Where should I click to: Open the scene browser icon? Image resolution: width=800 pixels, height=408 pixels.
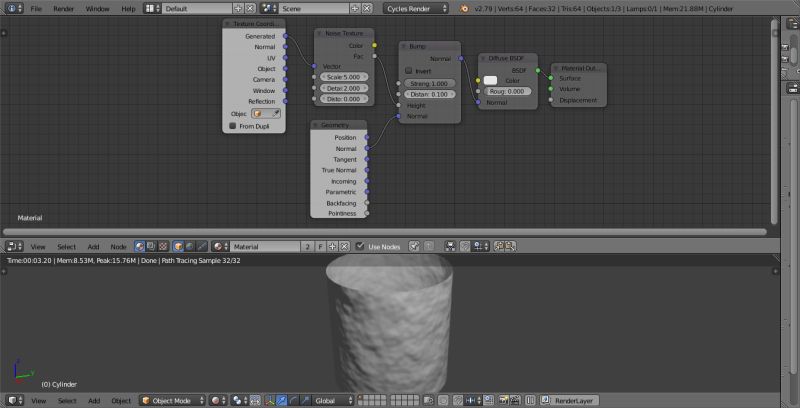pyautogui.click(x=269, y=9)
